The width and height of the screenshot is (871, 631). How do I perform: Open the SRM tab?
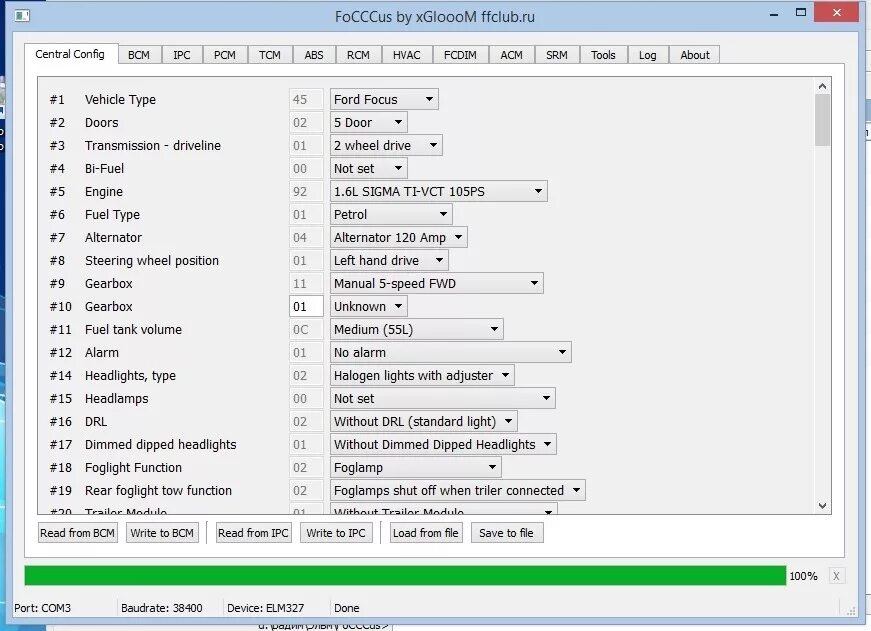pos(557,55)
